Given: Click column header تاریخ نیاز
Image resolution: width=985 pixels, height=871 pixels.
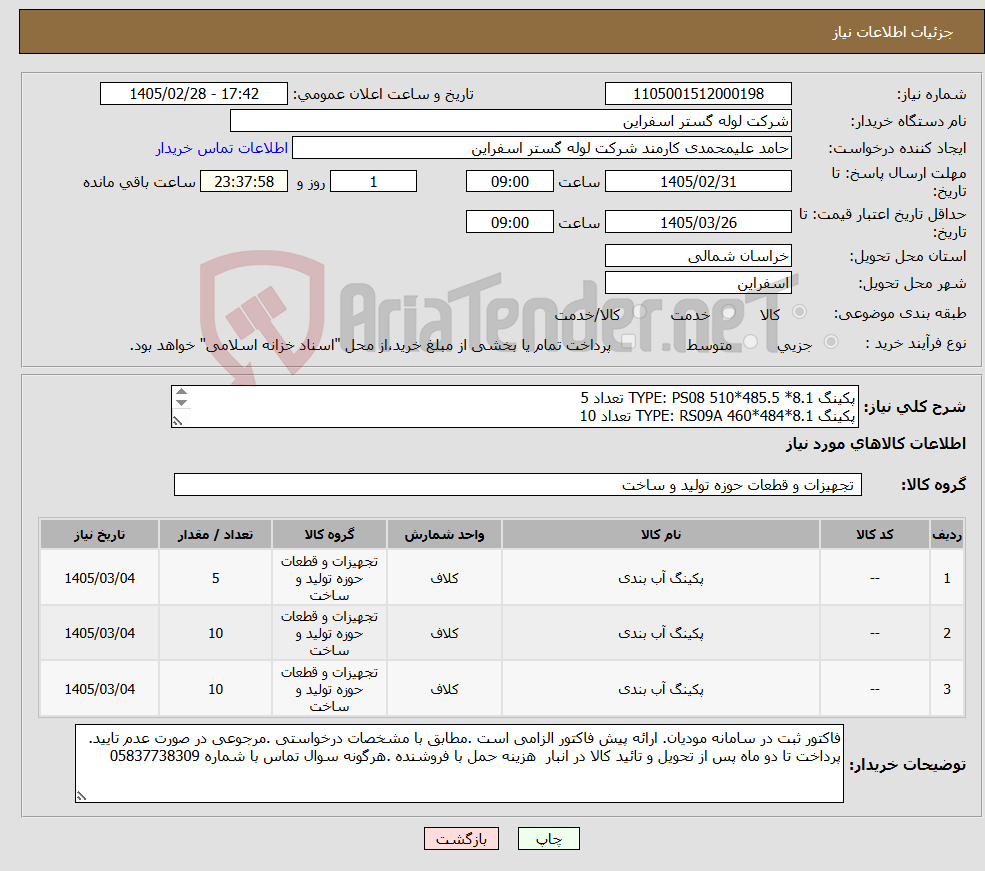Looking at the screenshot, I should 99,534.
